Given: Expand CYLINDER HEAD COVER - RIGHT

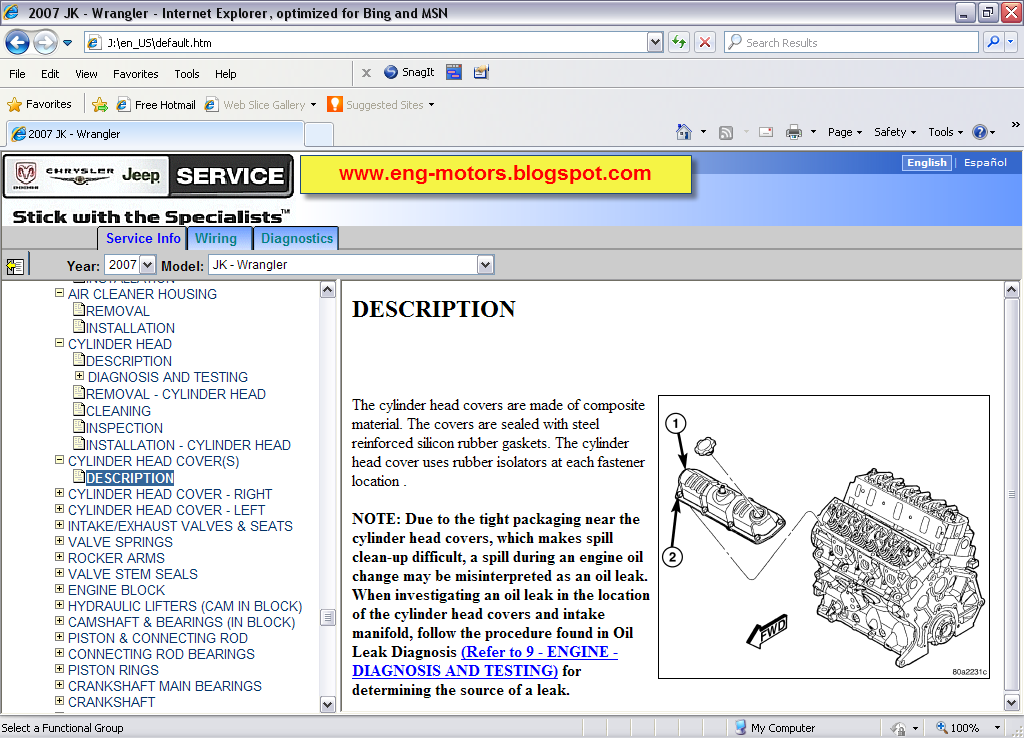Looking at the screenshot, I should (x=59, y=492).
